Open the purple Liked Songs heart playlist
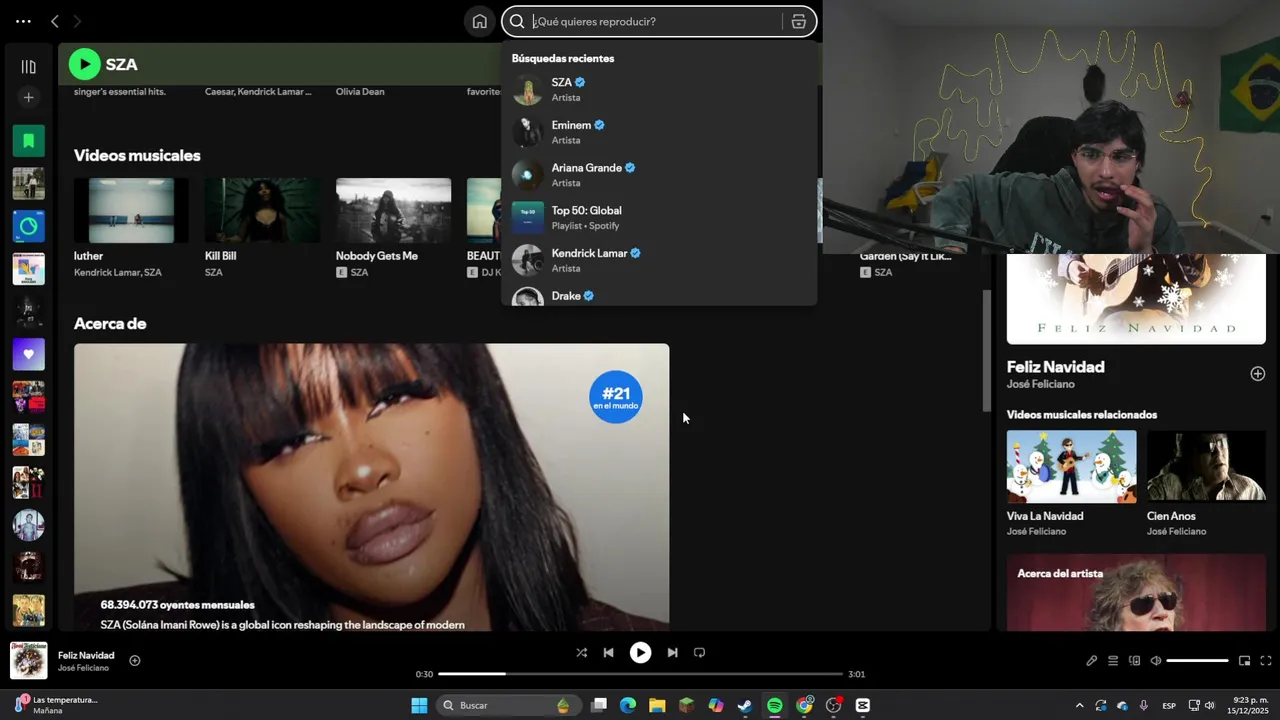 pyautogui.click(x=28, y=354)
